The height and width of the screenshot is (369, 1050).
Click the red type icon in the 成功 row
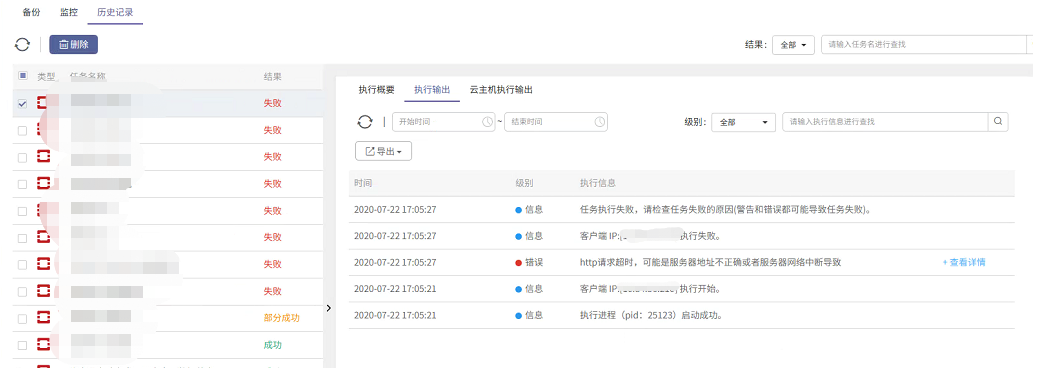(44, 345)
